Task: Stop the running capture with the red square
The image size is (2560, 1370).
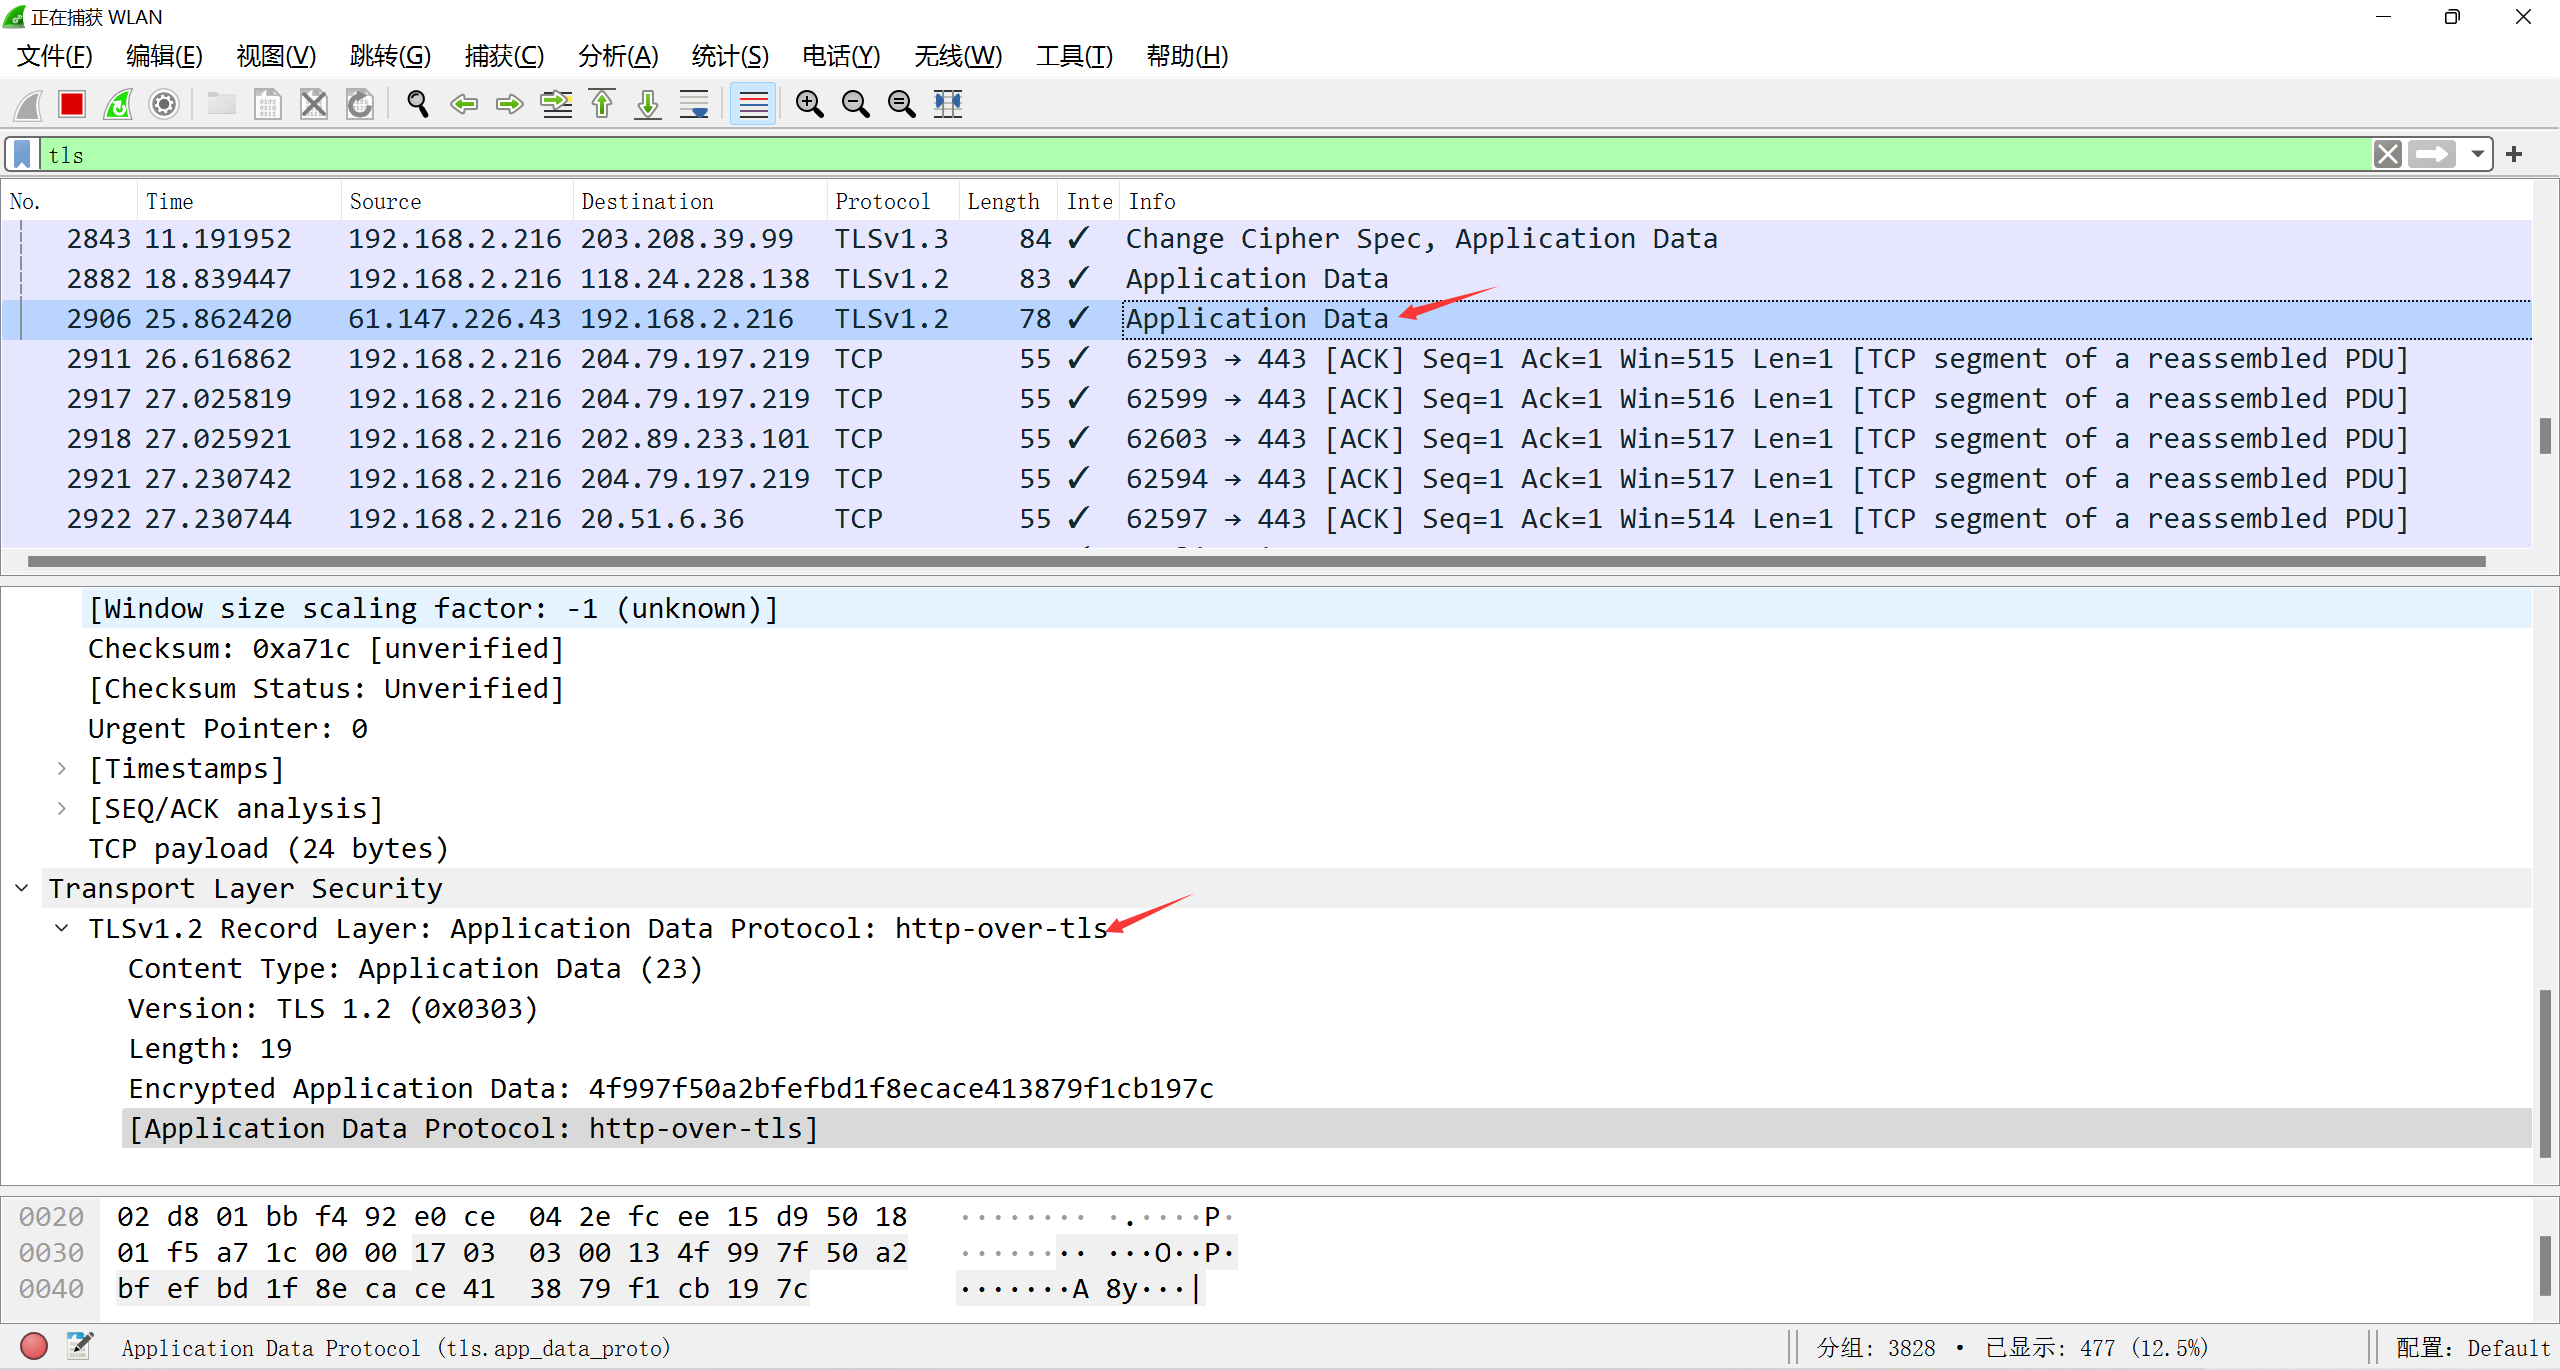Action: 72,104
